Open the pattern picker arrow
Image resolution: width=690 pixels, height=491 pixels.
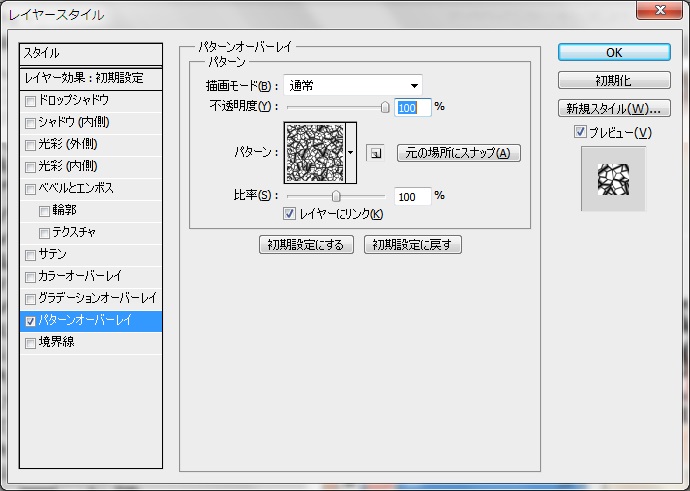tap(351, 153)
